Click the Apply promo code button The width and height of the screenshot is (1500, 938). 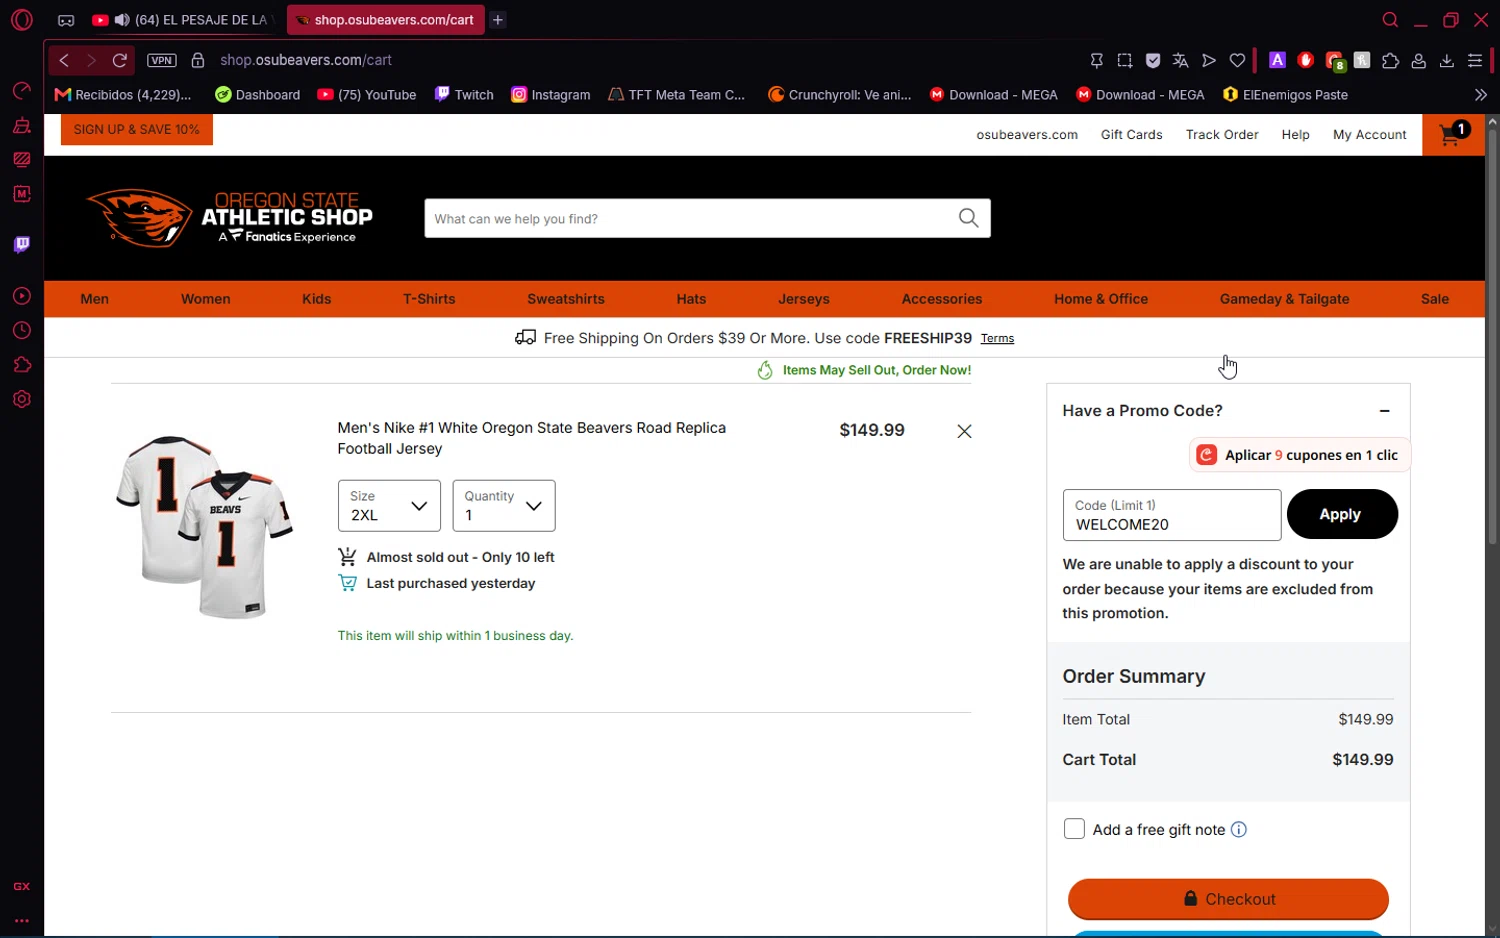coord(1342,514)
